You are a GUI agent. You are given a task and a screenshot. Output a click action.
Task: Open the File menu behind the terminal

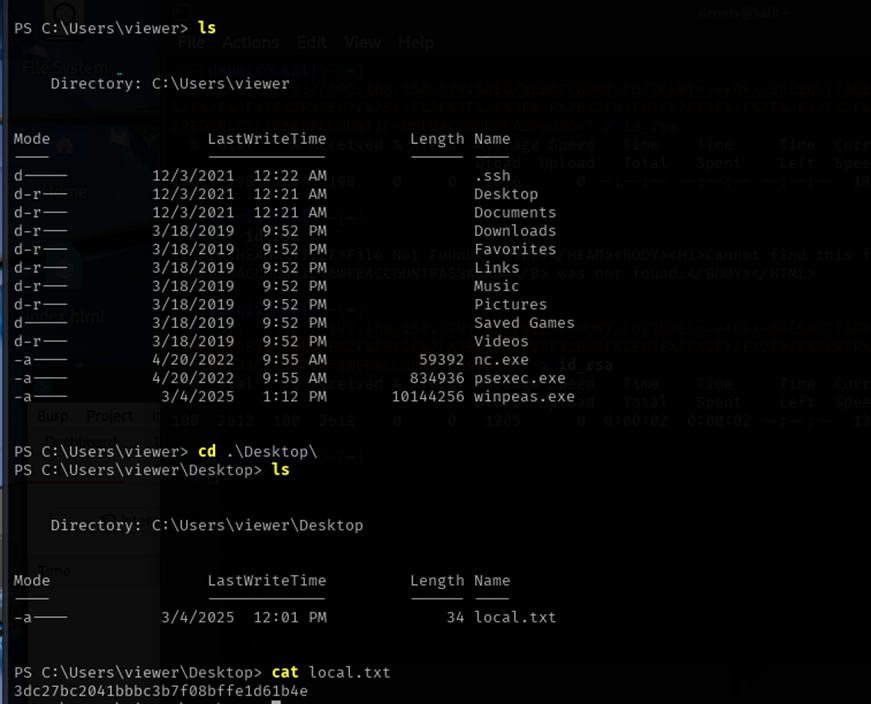click(x=193, y=43)
